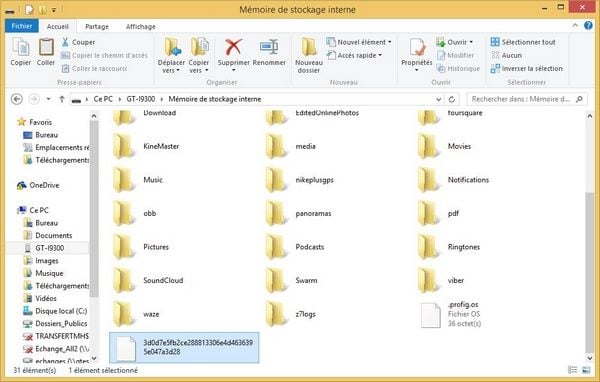The width and height of the screenshot is (600, 382).
Task: Open the Fichier tab
Action: coord(22,26)
